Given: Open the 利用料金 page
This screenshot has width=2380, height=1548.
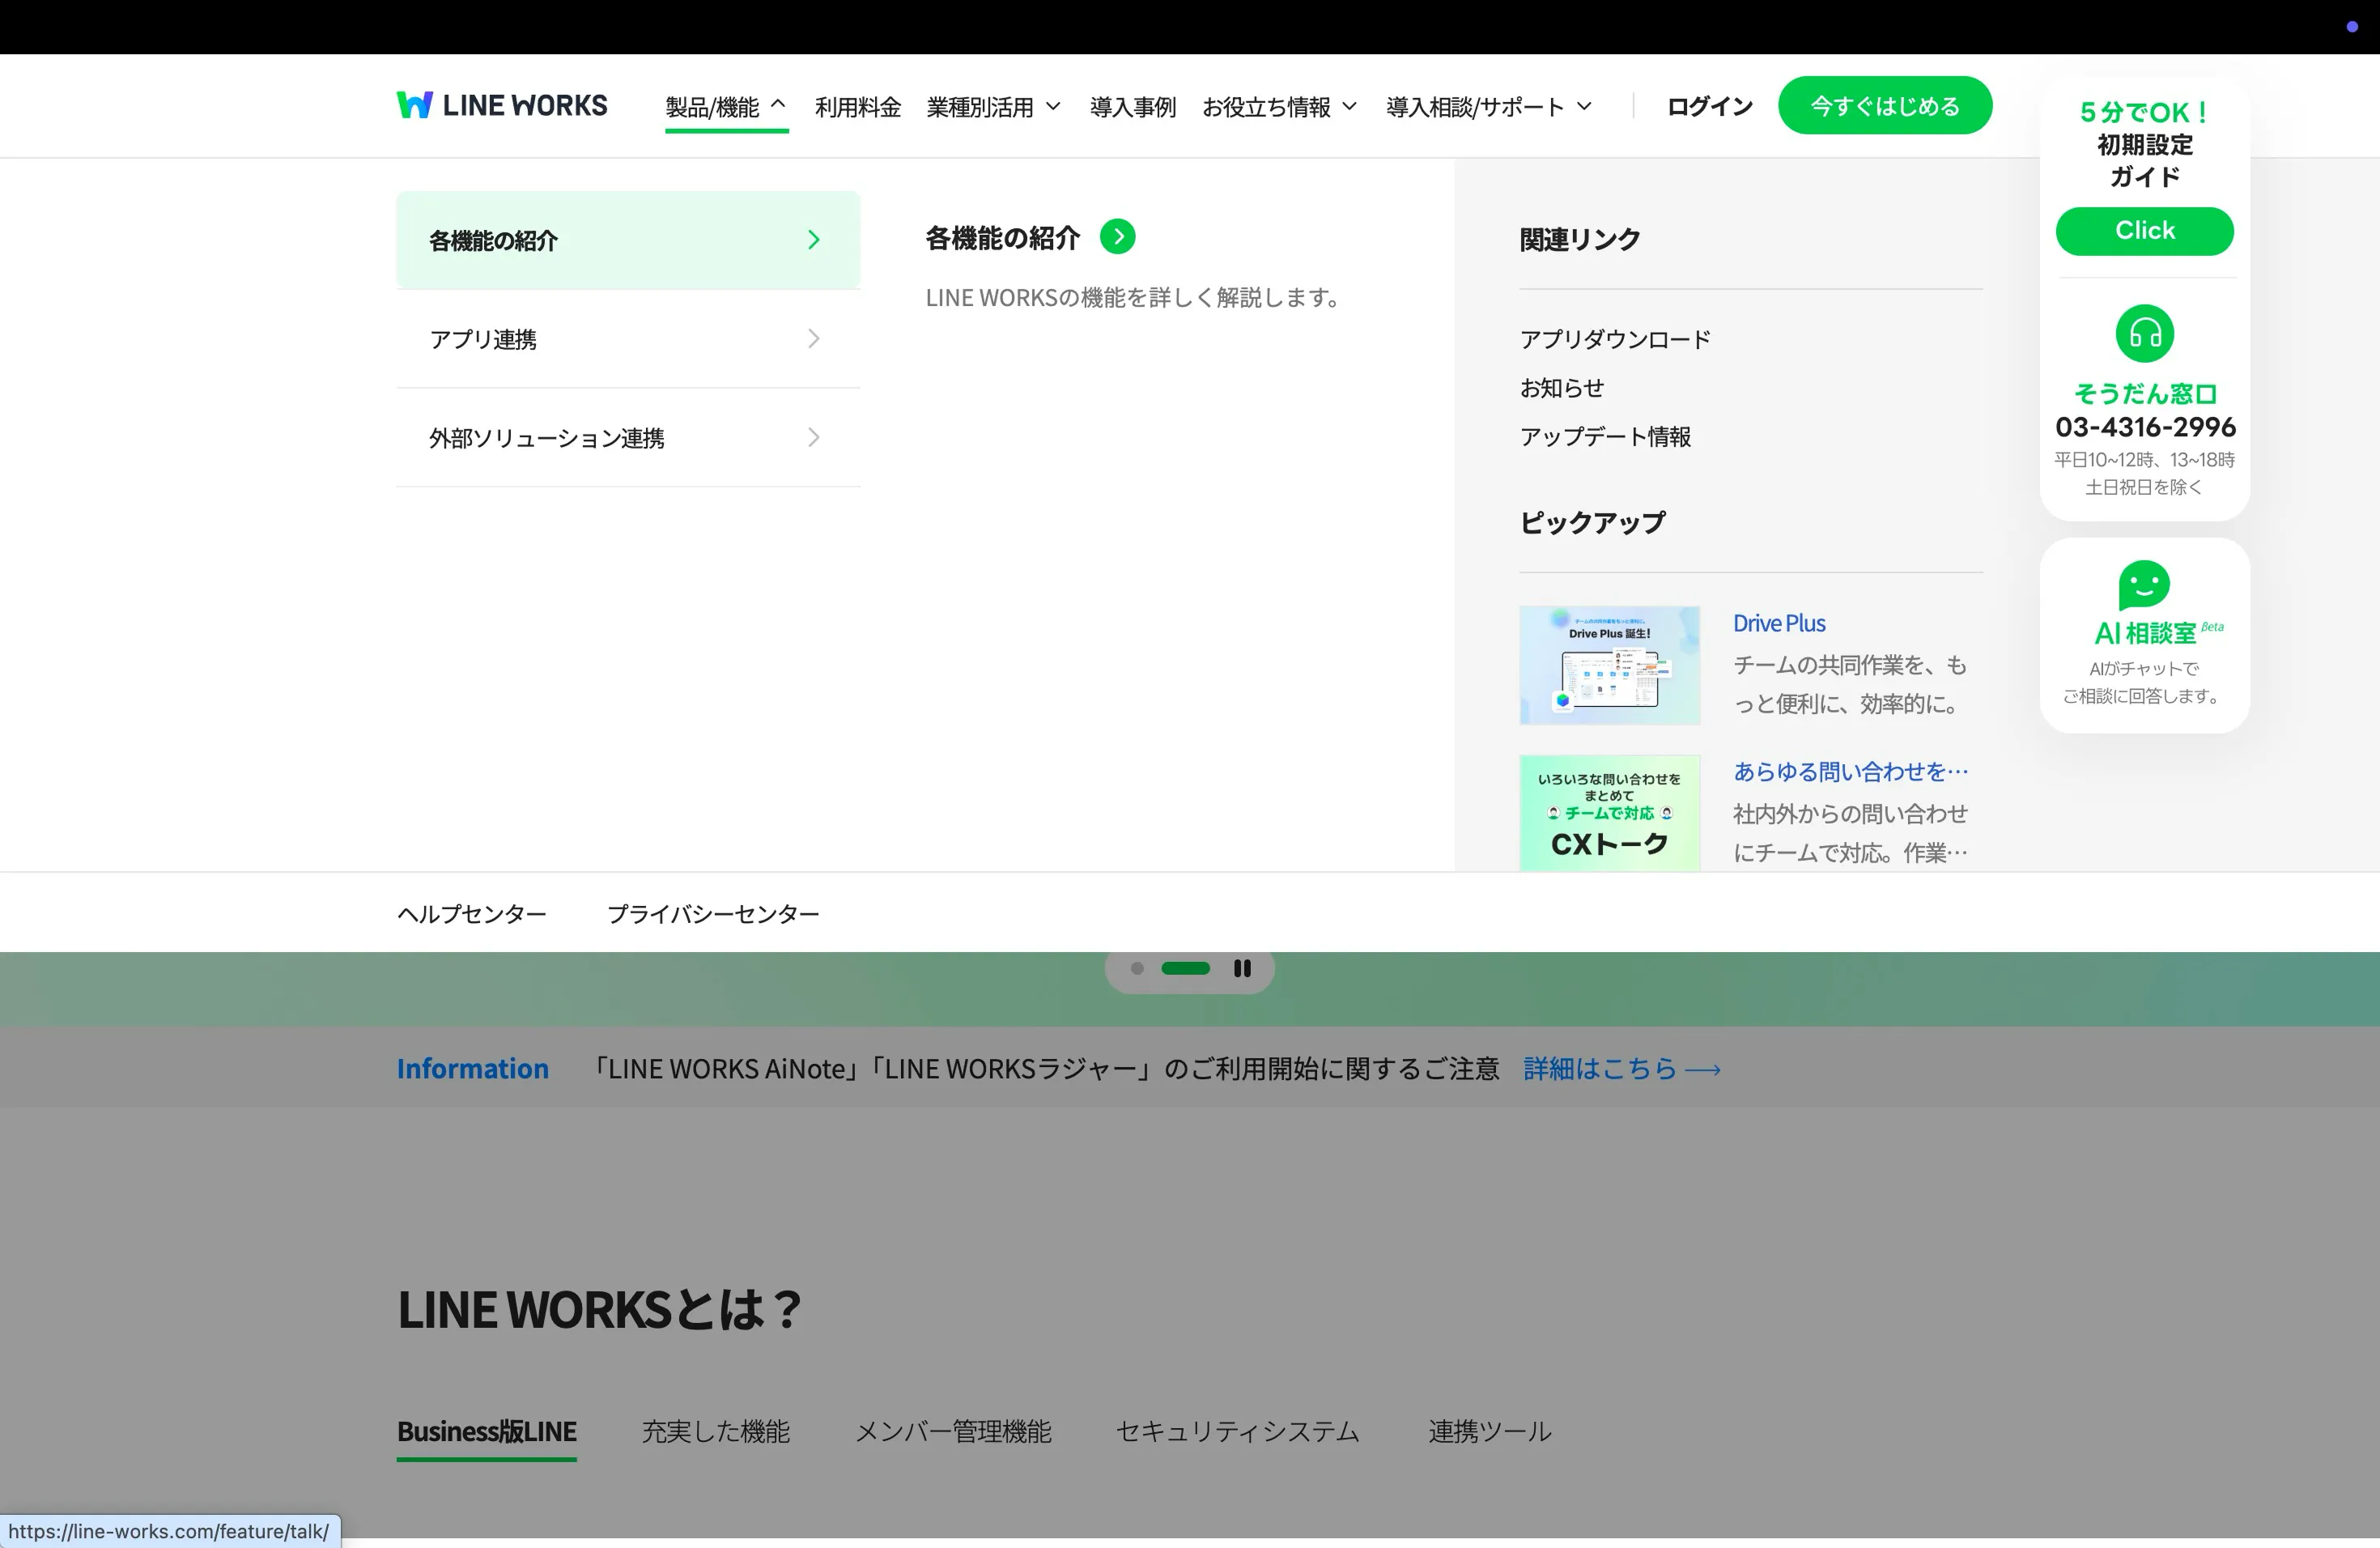Looking at the screenshot, I should [857, 107].
